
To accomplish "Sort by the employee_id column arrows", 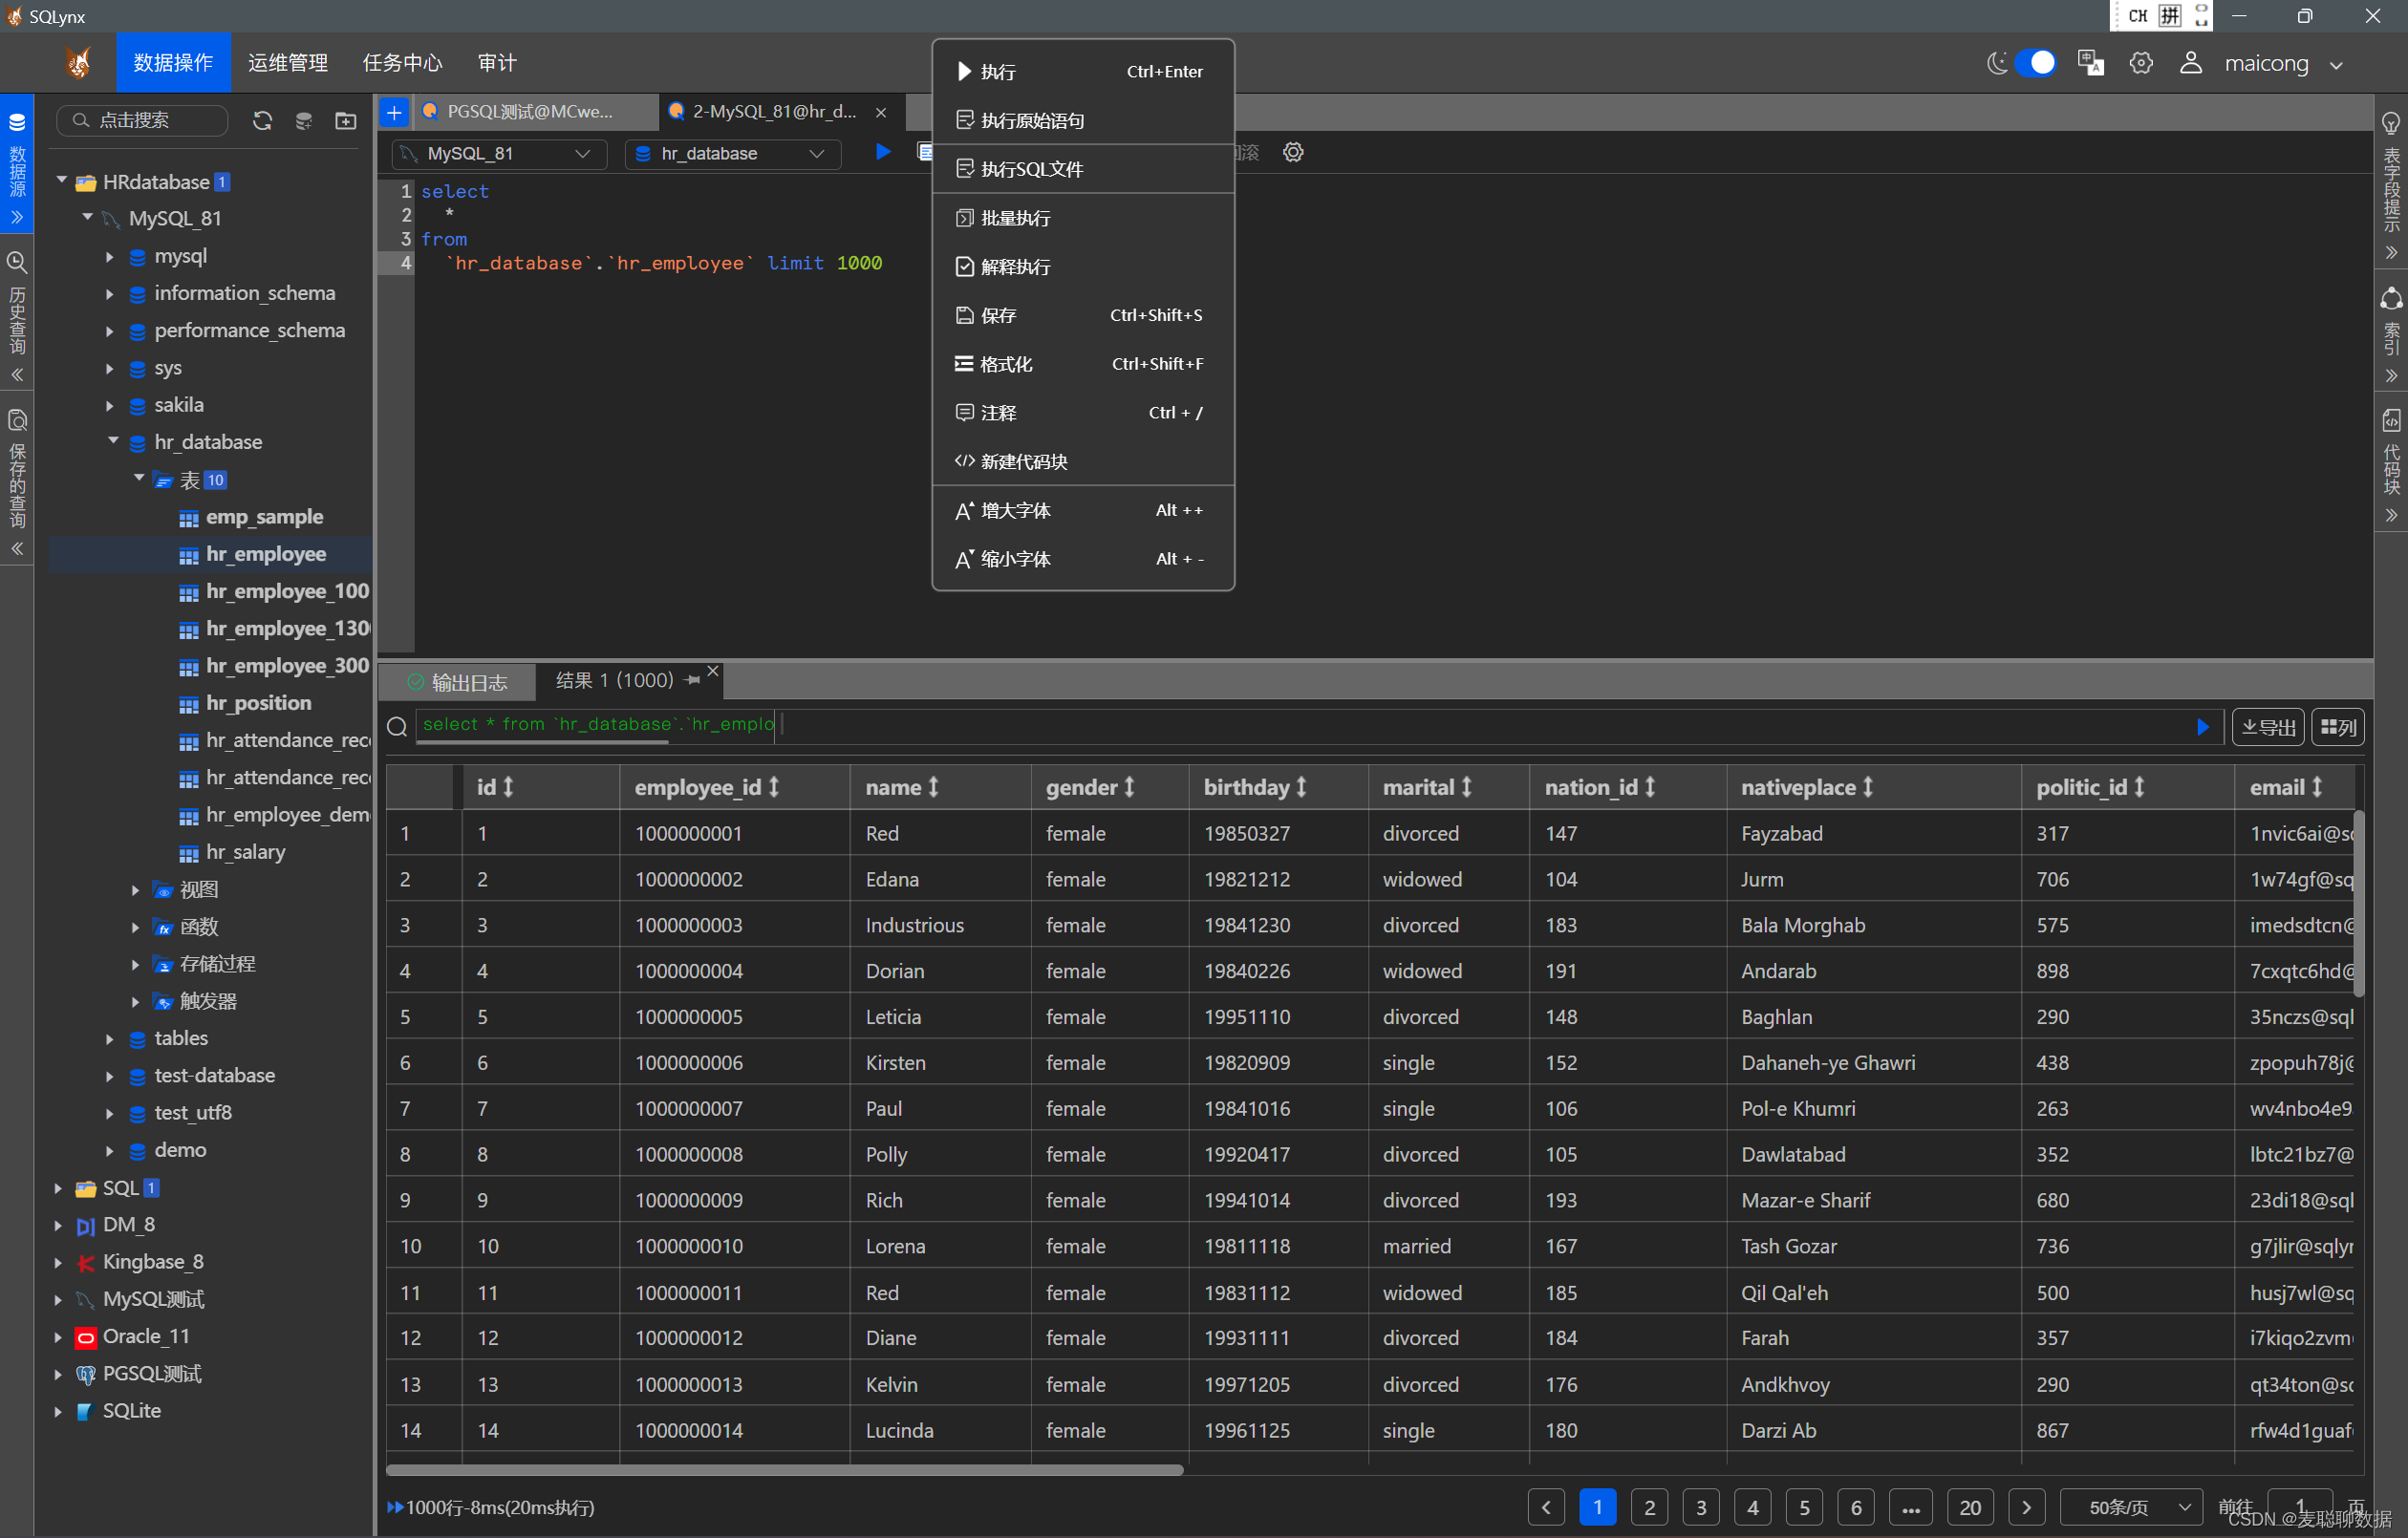I will 774,787.
